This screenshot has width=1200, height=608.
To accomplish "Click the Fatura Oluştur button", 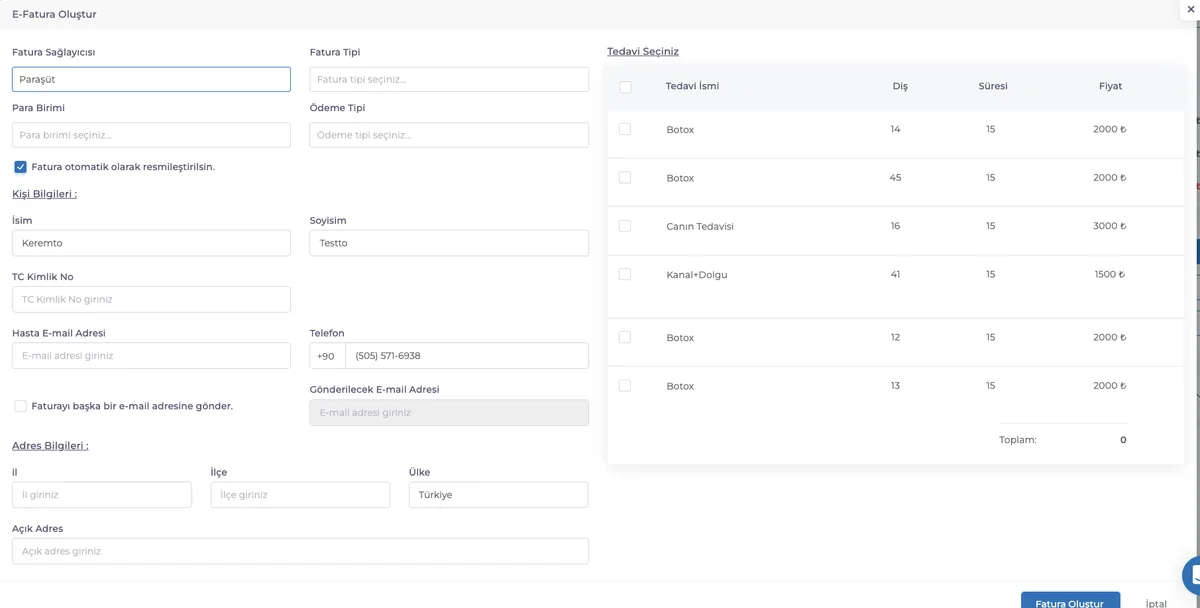I will [1070, 600].
